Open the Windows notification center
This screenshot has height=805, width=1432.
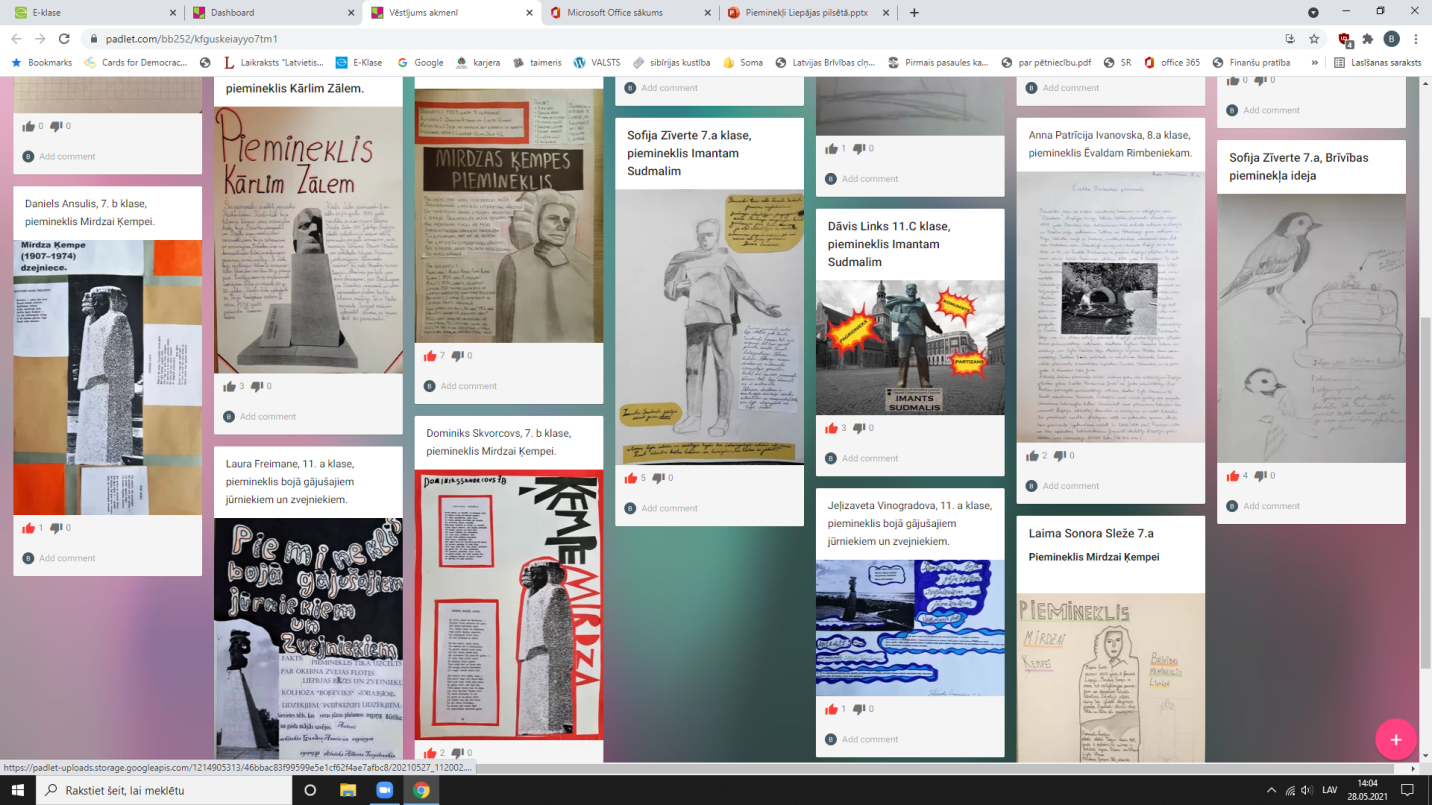1407,790
